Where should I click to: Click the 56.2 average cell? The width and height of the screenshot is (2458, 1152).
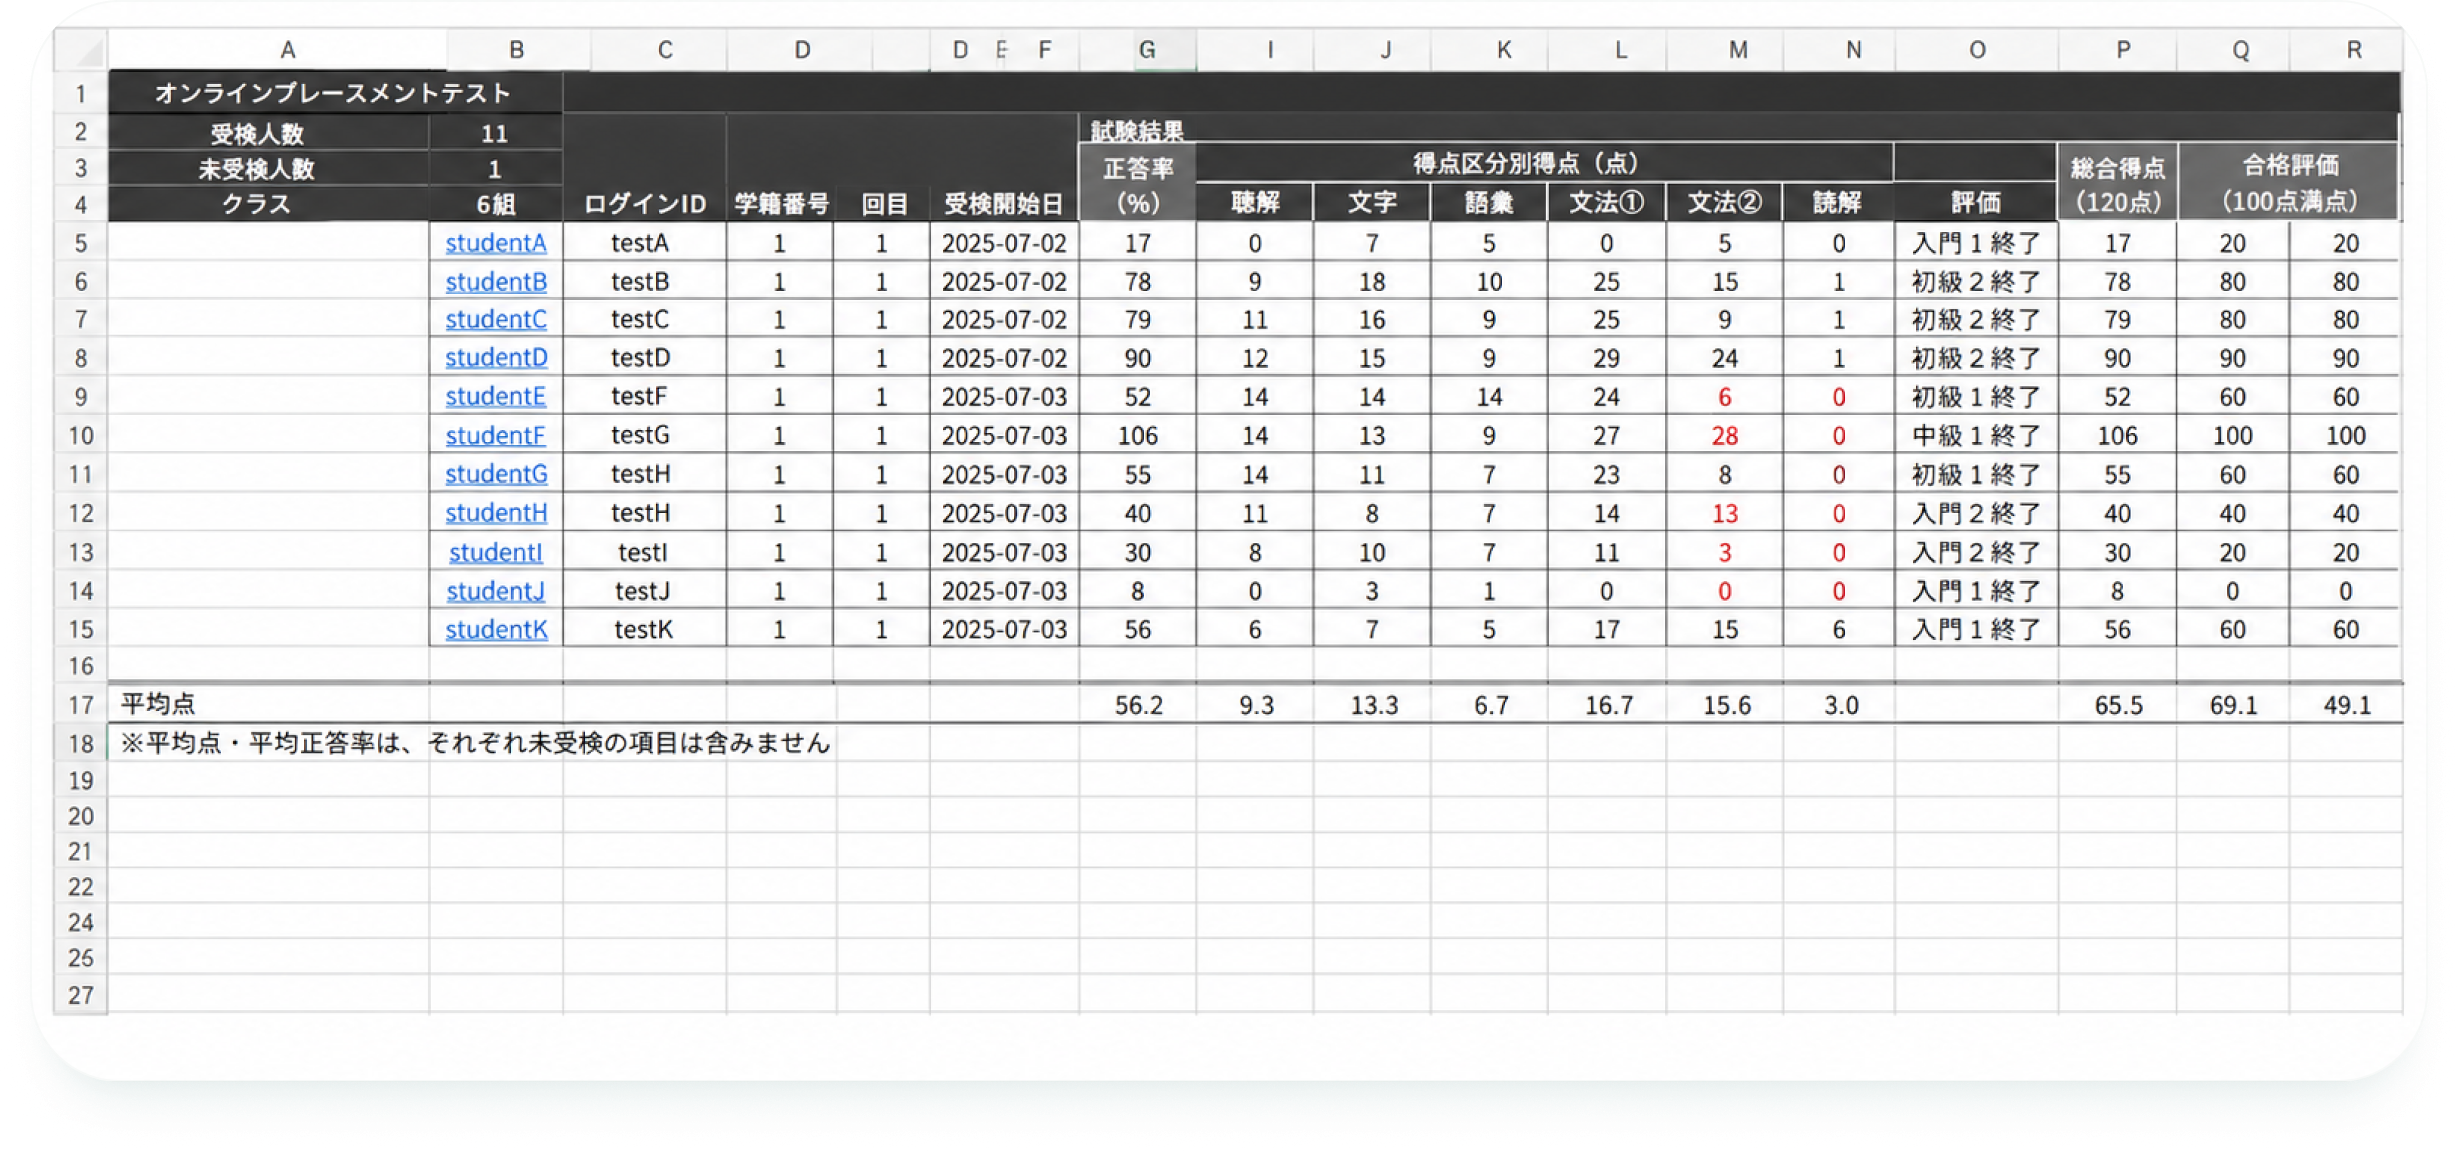(x=1138, y=705)
